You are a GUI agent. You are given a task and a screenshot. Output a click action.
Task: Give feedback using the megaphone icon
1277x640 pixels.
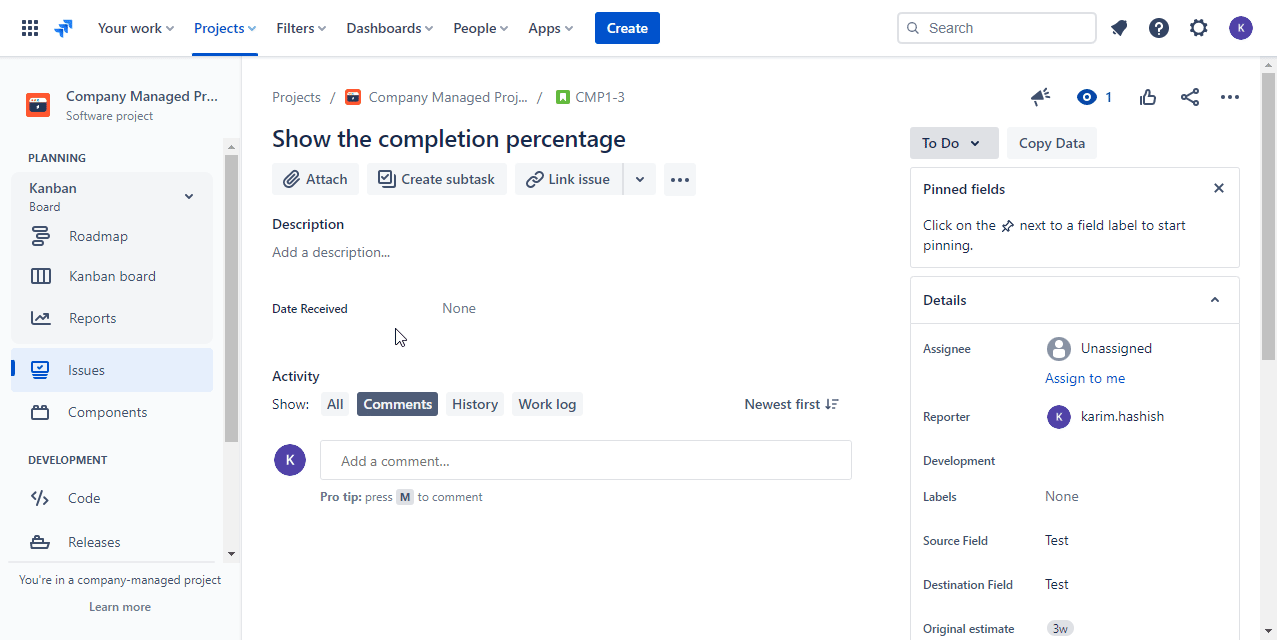click(x=1040, y=97)
